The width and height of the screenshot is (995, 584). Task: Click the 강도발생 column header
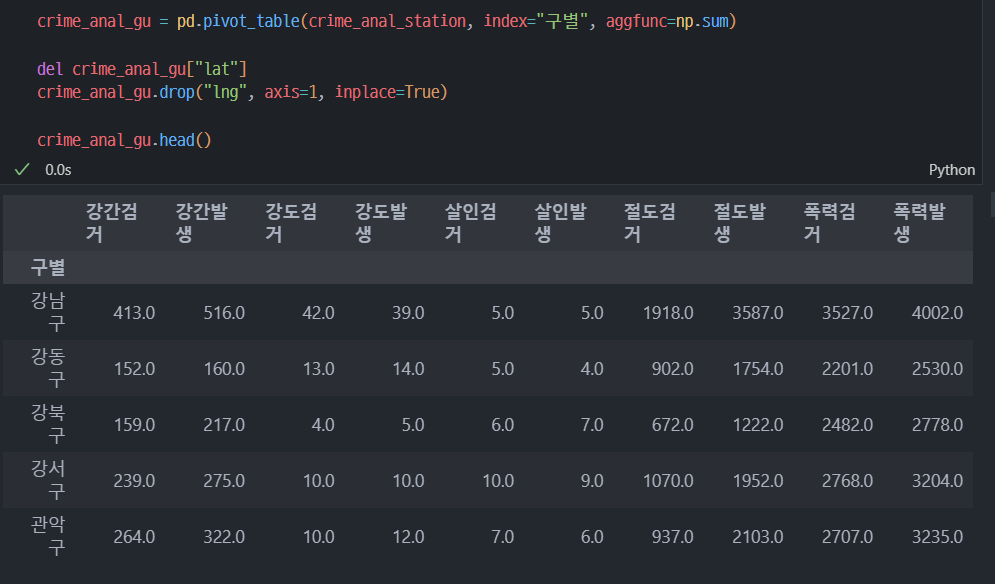(x=381, y=223)
